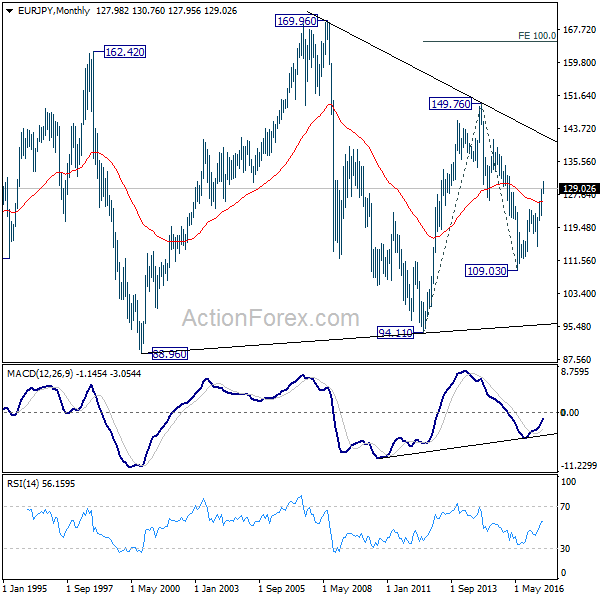The height and width of the screenshot is (600, 600).
Task: Click the 162.420 peak price label
Action: pos(125,52)
